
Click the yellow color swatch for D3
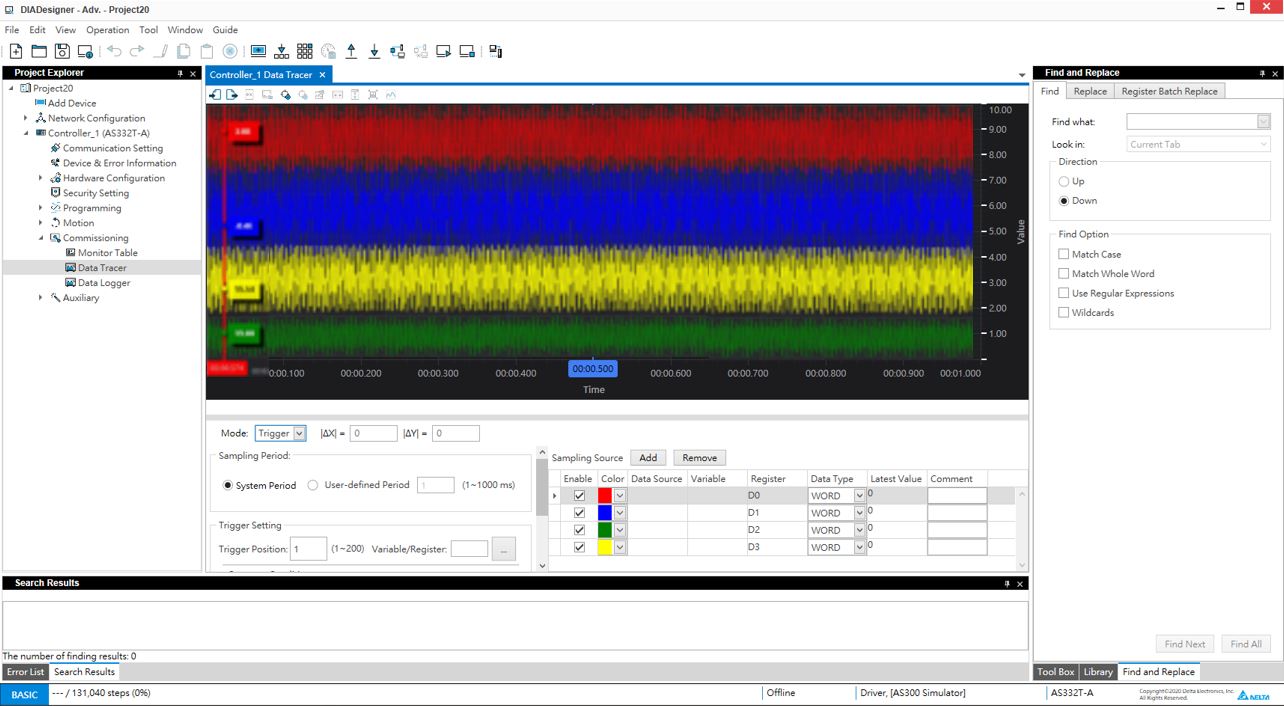tap(604, 547)
